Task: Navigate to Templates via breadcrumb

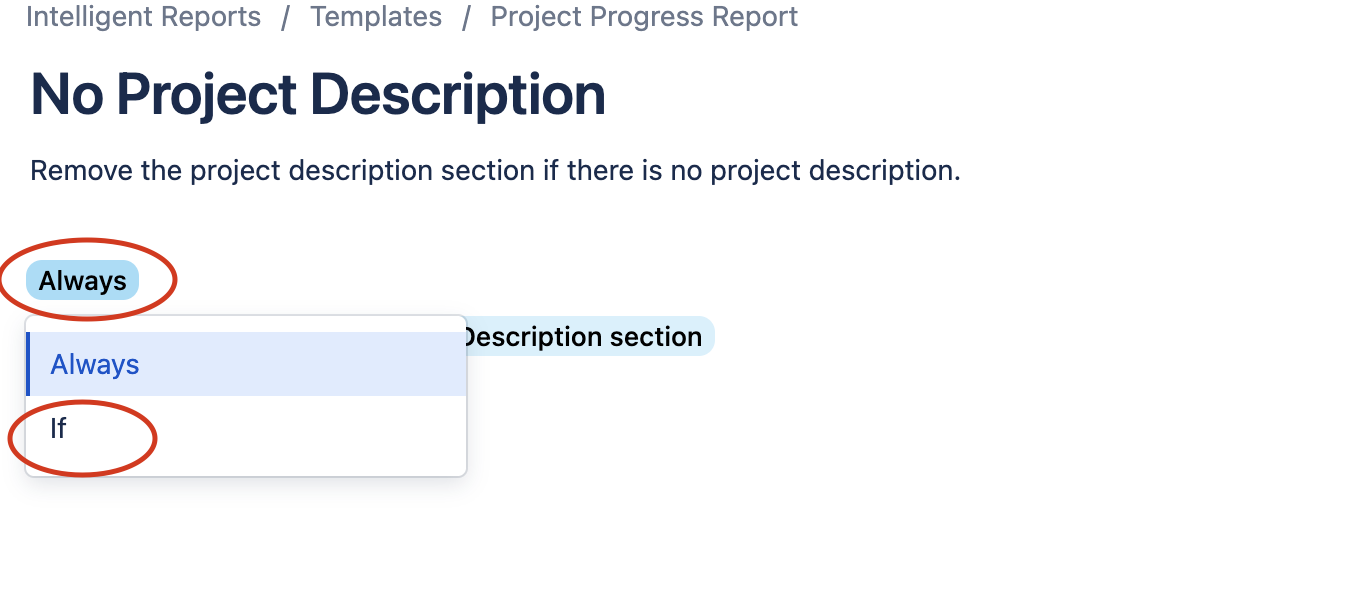Action: pos(376,16)
